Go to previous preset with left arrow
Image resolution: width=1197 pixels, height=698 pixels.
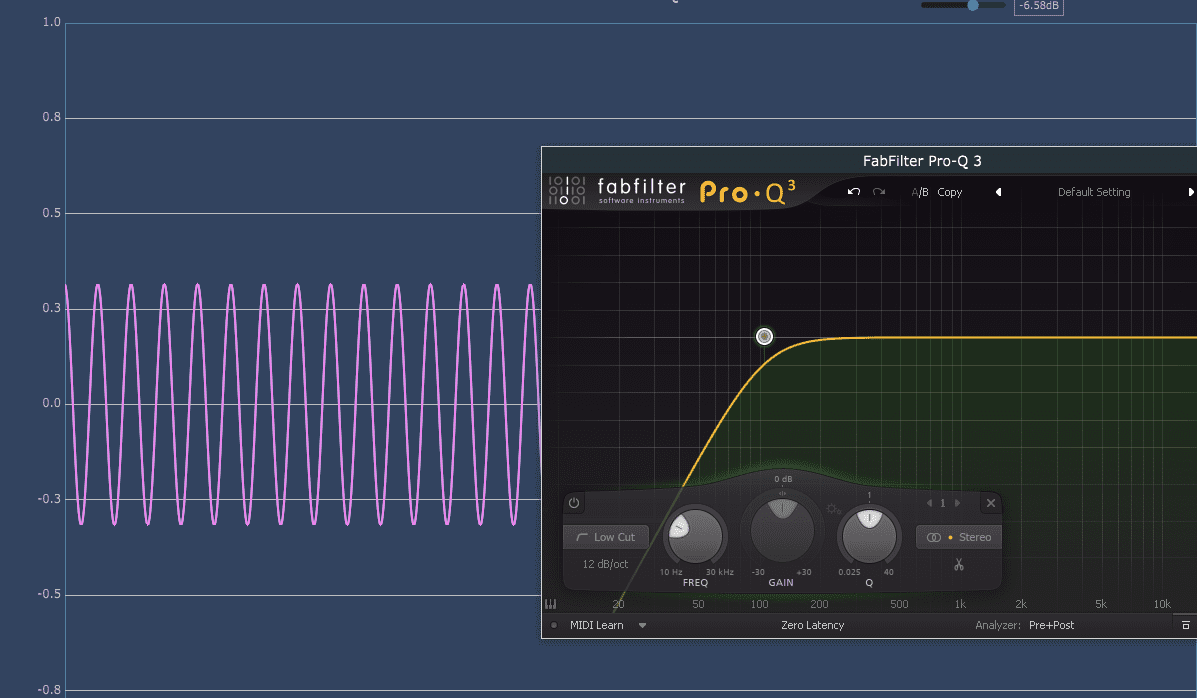pos(998,192)
